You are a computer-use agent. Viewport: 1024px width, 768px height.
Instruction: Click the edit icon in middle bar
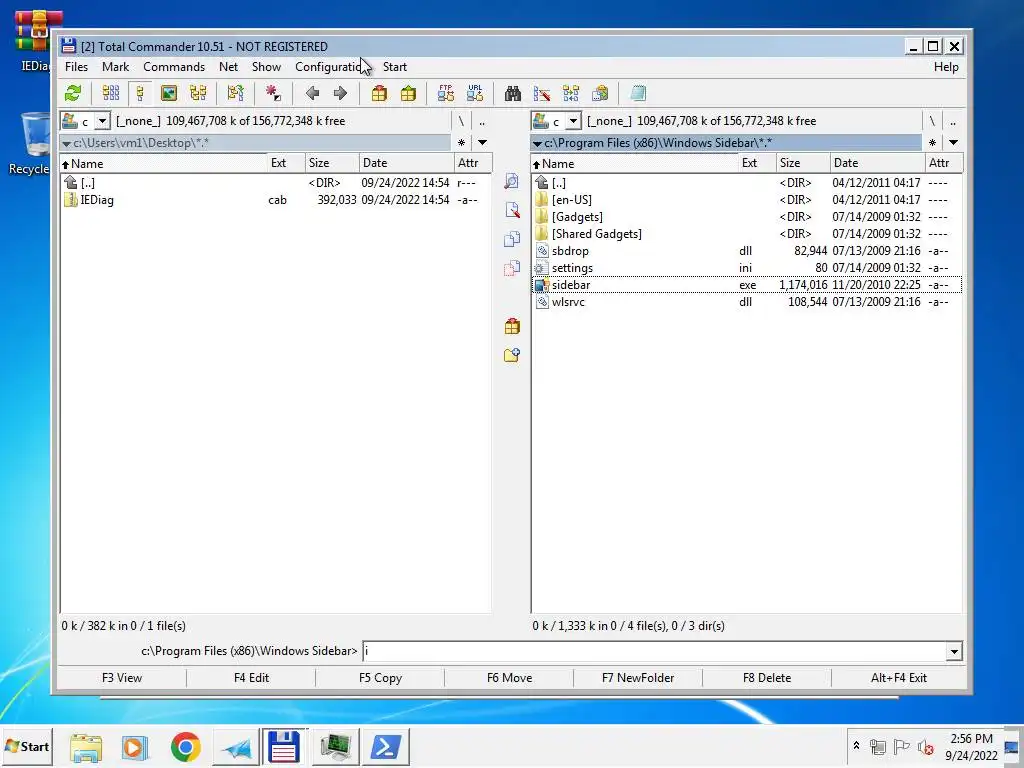pos(512,210)
